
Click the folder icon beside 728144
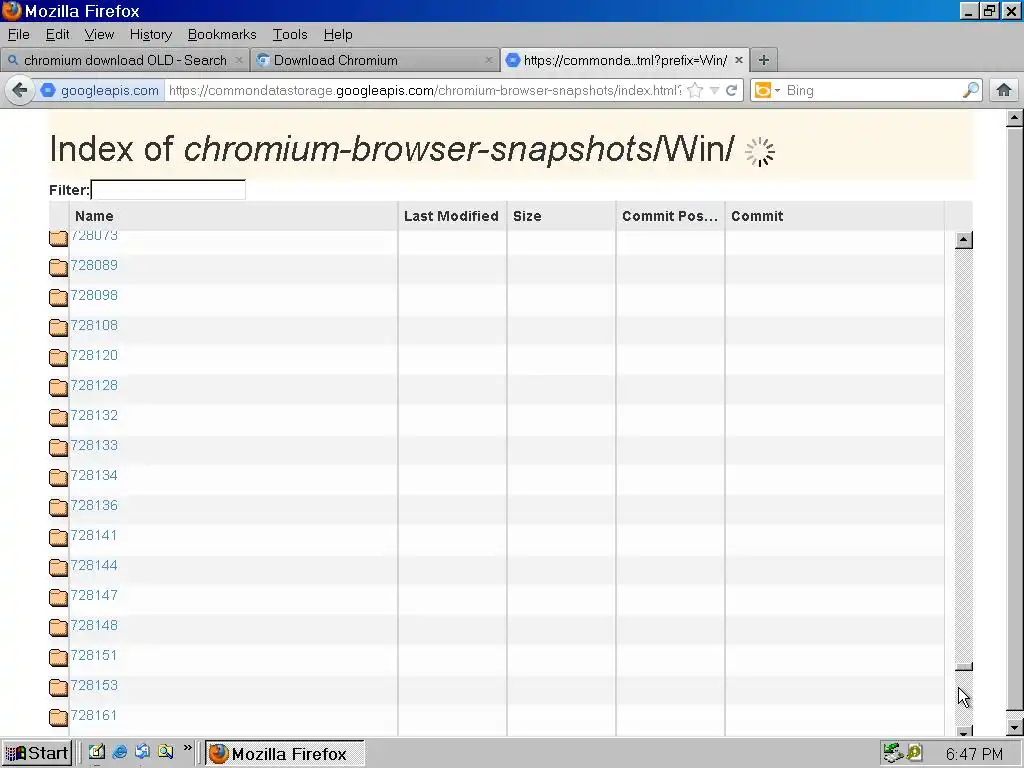click(58, 567)
